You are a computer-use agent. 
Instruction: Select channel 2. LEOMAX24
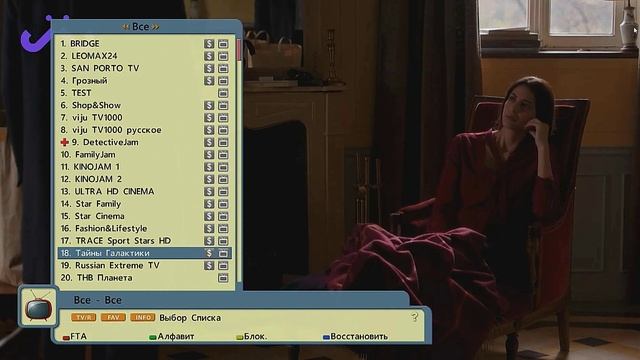(144, 56)
